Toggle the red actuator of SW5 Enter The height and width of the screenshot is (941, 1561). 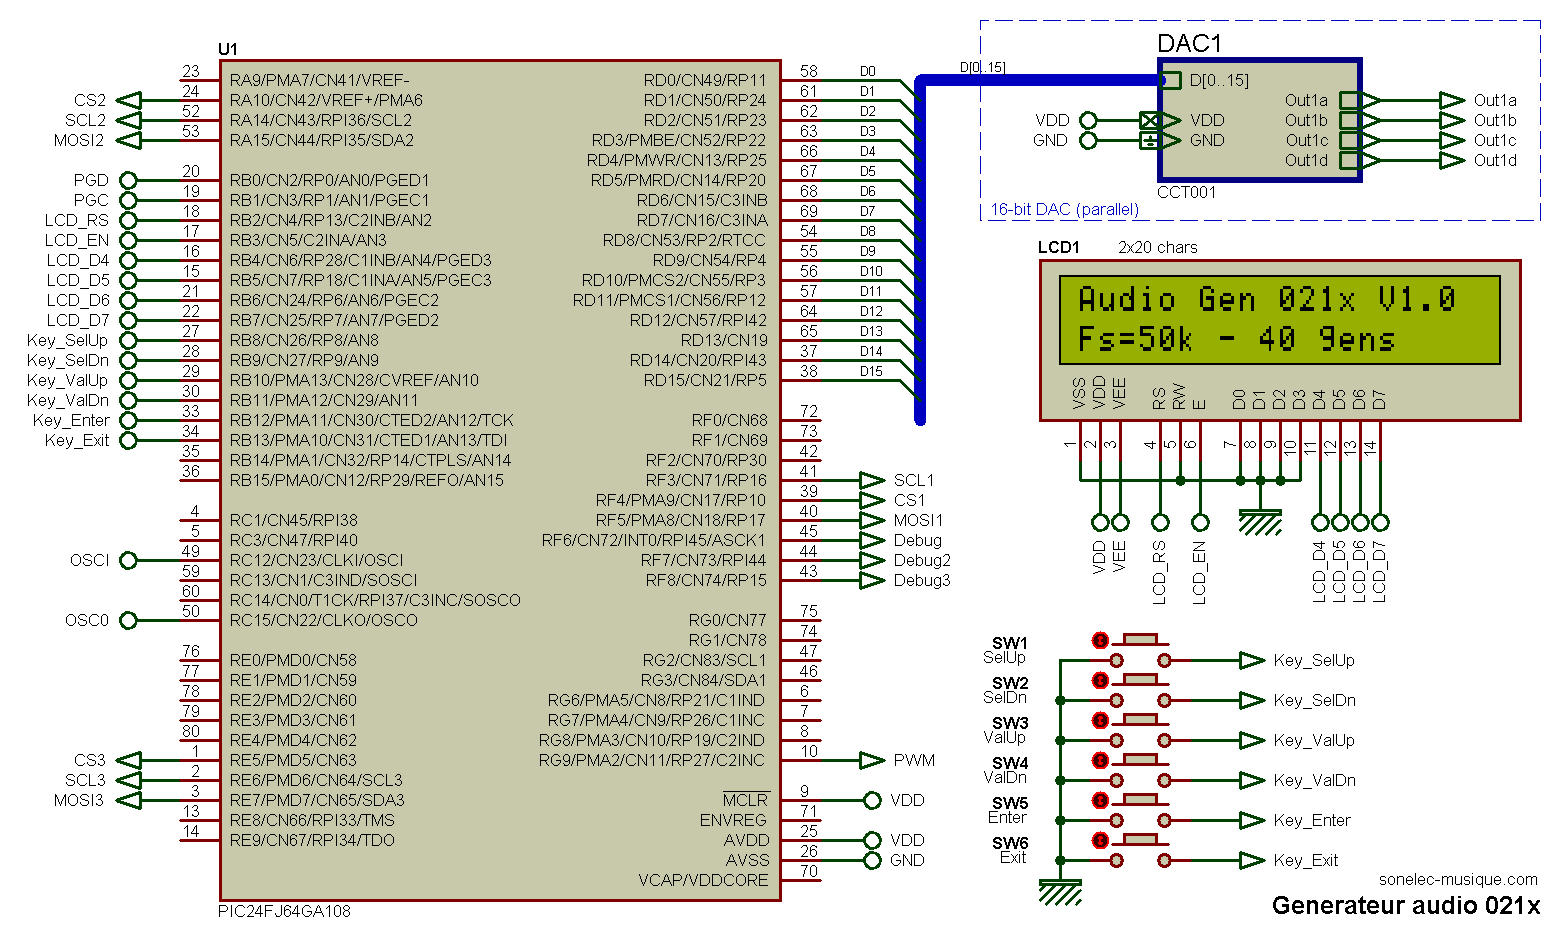pyautogui.click(x=1100, y=800)
